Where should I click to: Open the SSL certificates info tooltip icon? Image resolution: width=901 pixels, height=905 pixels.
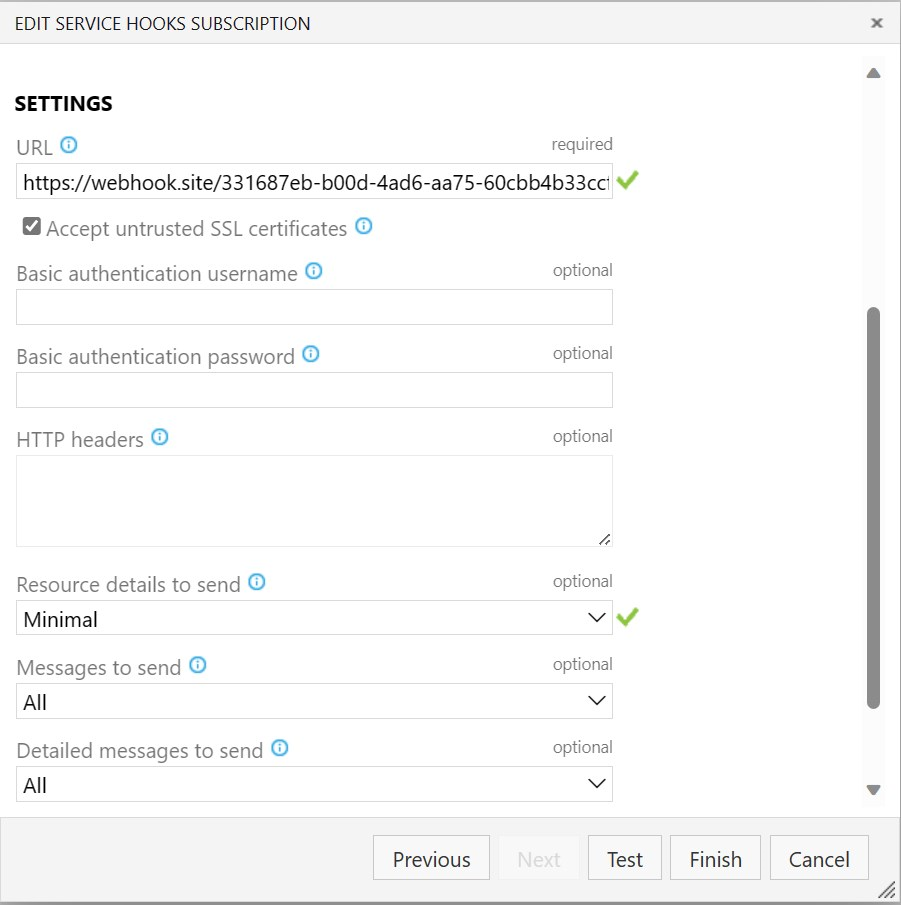[x=363, y=227]
